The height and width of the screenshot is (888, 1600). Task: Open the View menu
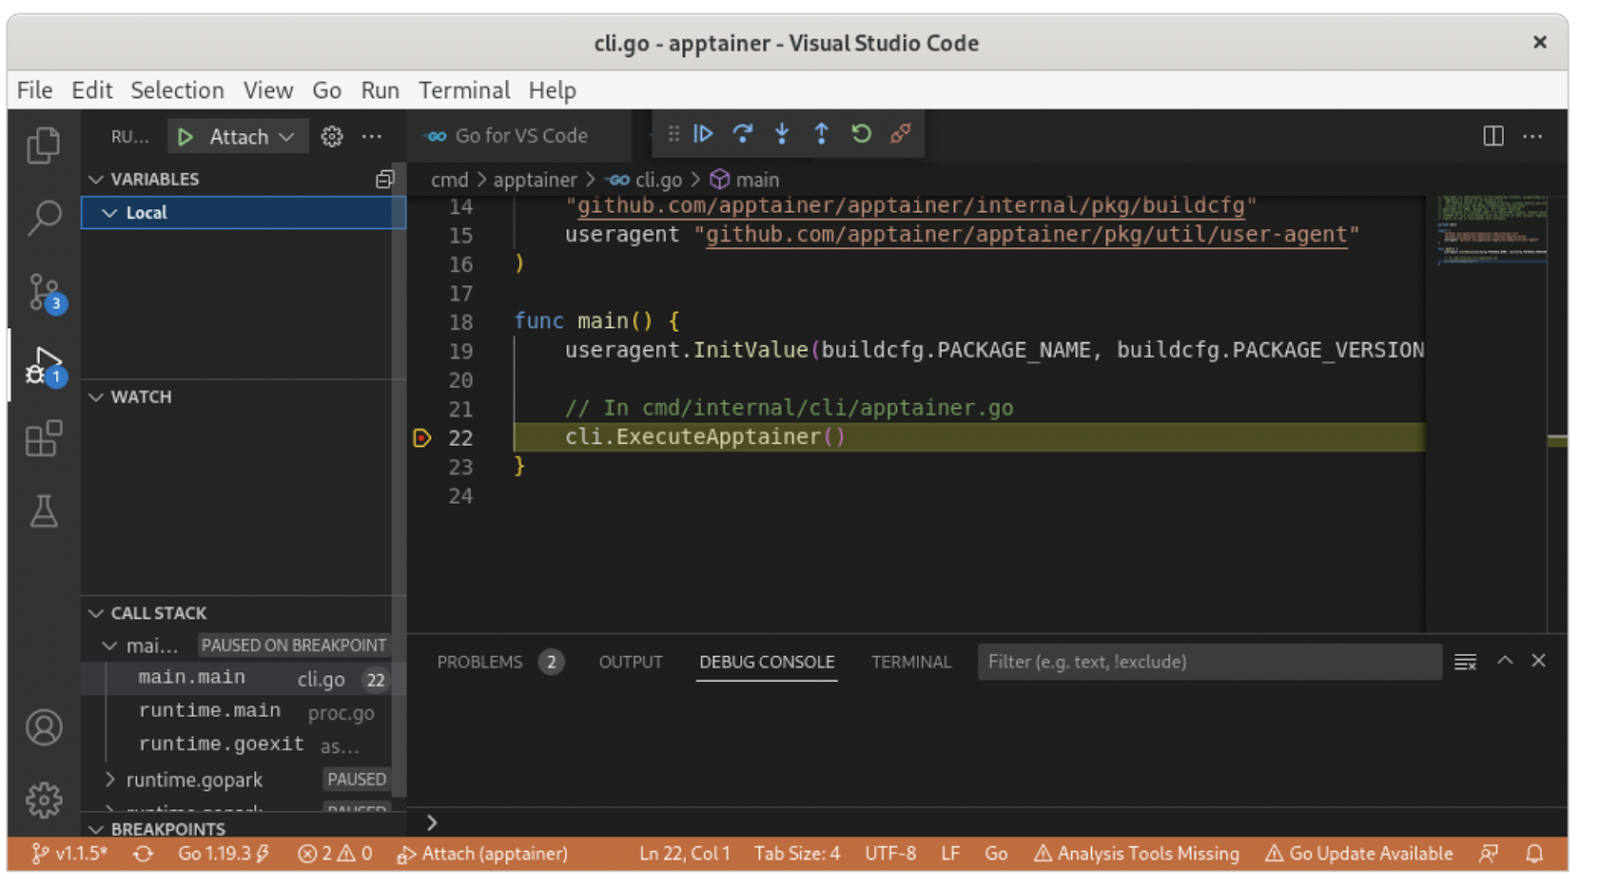tap(268, 90)
